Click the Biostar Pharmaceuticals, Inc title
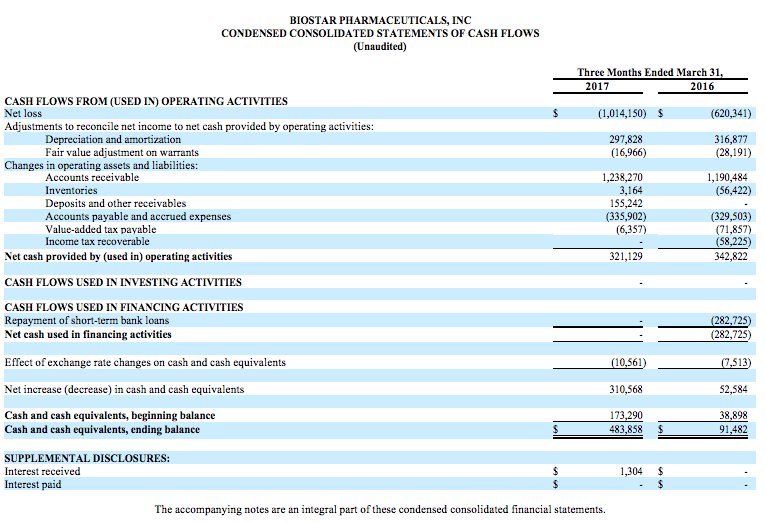The height and width of the screenshot is (523, 766). [379, 20]
